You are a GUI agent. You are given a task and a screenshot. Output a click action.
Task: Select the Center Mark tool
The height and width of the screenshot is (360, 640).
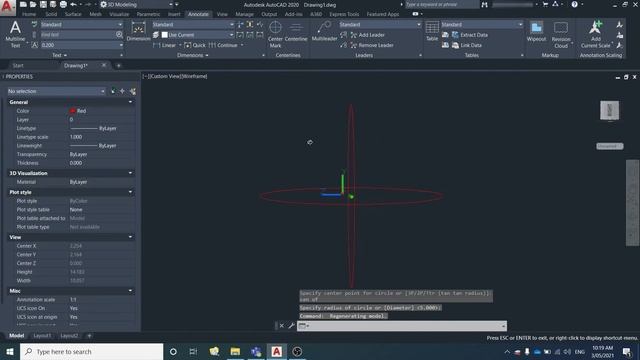(275, 34)
